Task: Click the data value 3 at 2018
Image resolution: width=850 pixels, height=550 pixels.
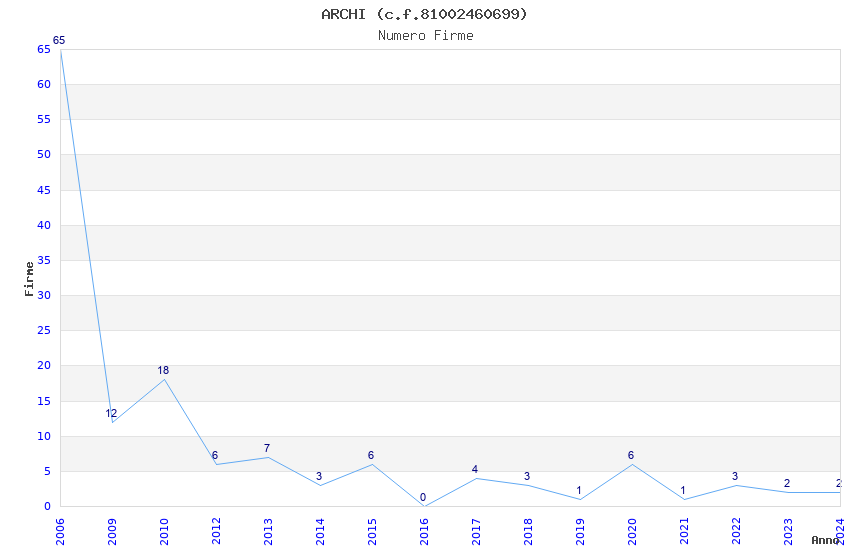Action: tap(527, 476)
